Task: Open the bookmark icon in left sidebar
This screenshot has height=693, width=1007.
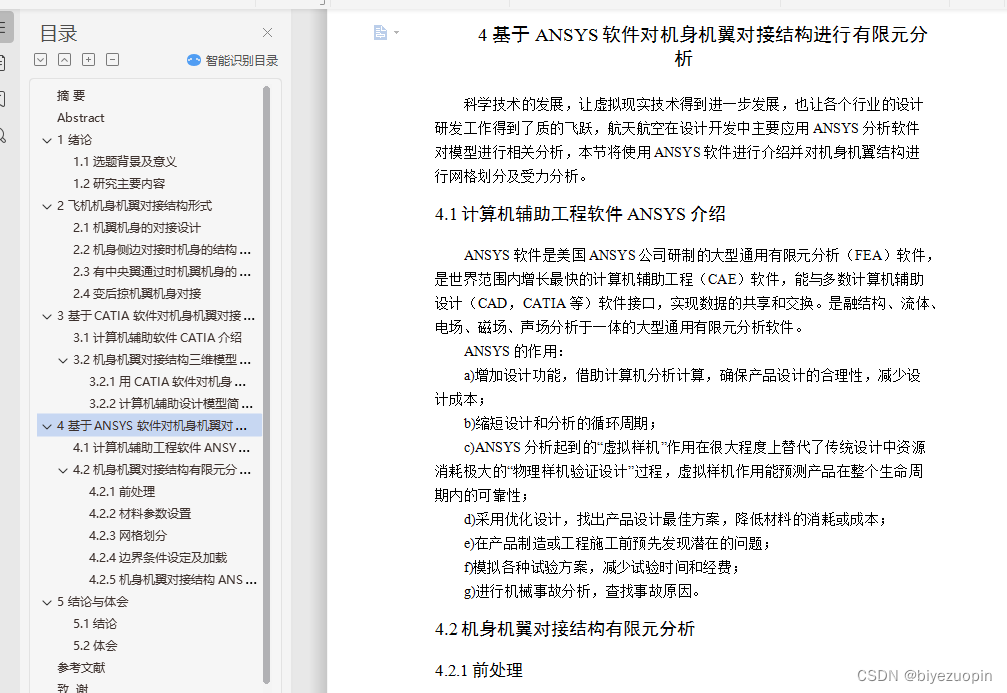Action: [3, 99]
